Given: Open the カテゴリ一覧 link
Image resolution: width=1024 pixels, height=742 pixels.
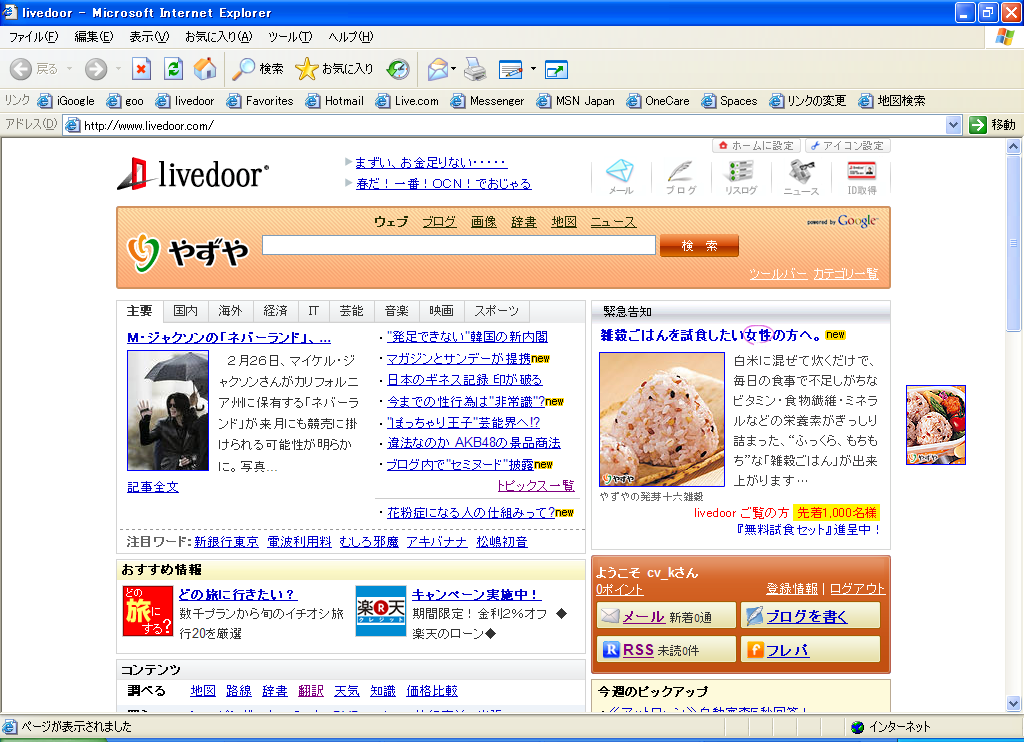Looking at the screenshot, I should 846,274.
